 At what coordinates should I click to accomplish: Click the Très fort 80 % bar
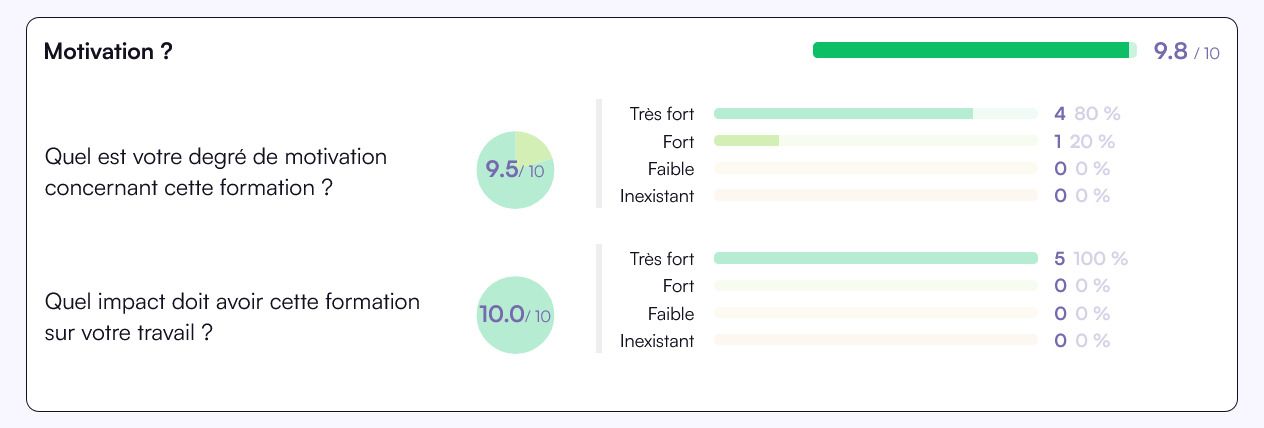pyautogui.click(x=876, y=114)
